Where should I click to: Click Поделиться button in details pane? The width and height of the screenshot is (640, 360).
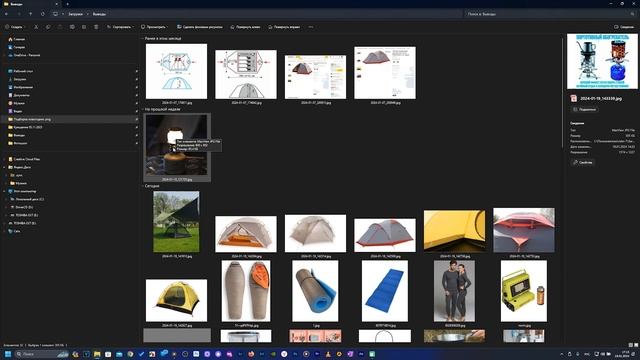point(585,109)
